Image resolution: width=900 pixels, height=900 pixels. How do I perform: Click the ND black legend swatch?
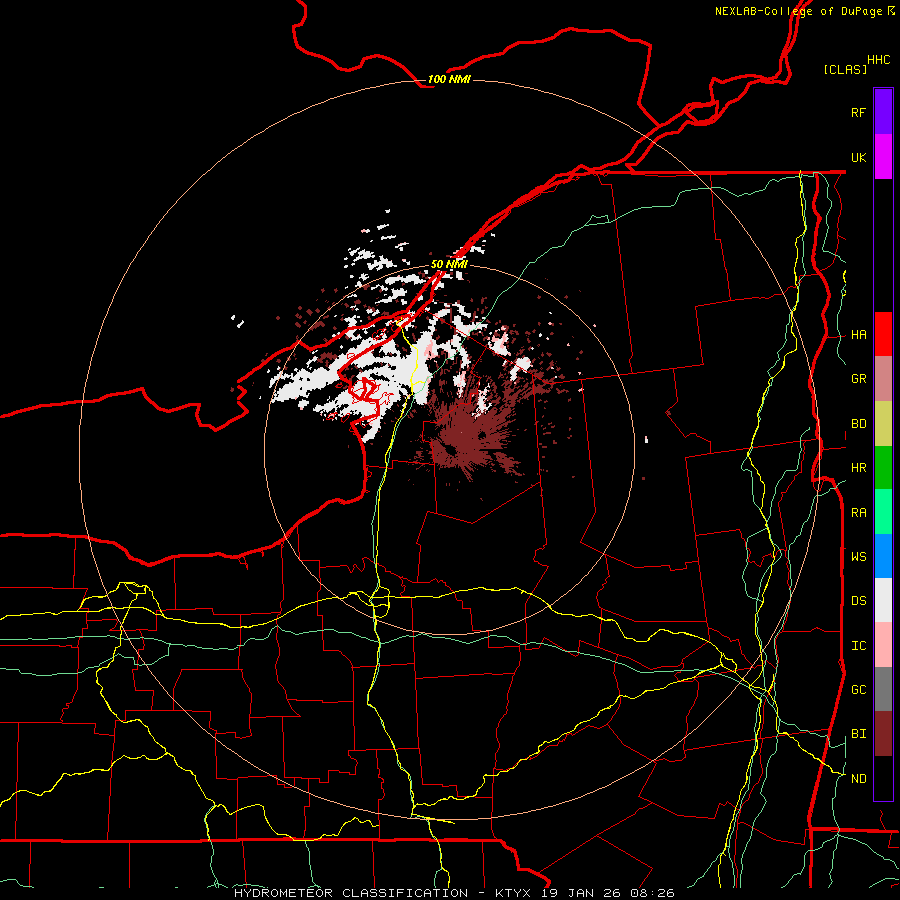(x=883, y=778)
